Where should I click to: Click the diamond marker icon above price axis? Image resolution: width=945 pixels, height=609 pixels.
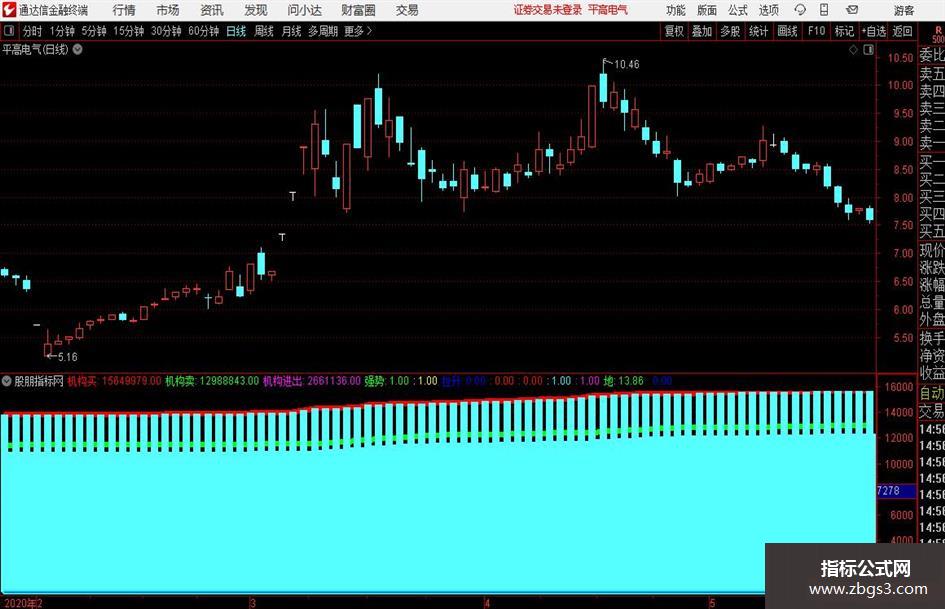pyautogui.click(x=853, y=50)
